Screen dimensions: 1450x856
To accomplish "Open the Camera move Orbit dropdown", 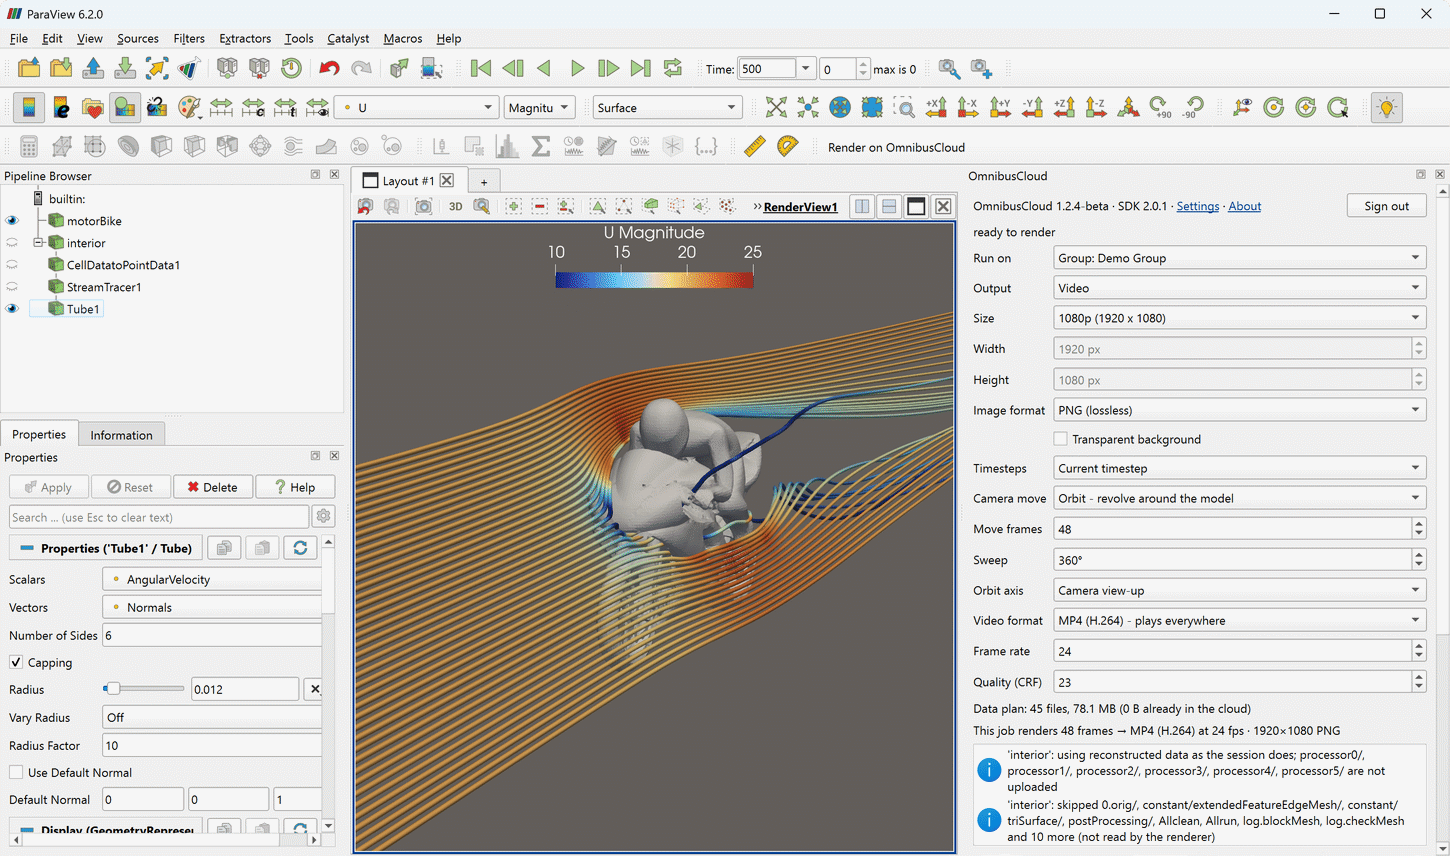I will tap(1239, 498).
